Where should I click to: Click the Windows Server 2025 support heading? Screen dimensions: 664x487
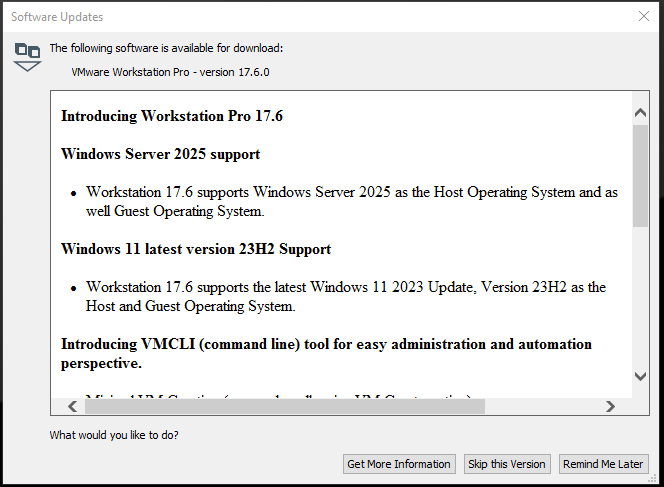[160, 154]
